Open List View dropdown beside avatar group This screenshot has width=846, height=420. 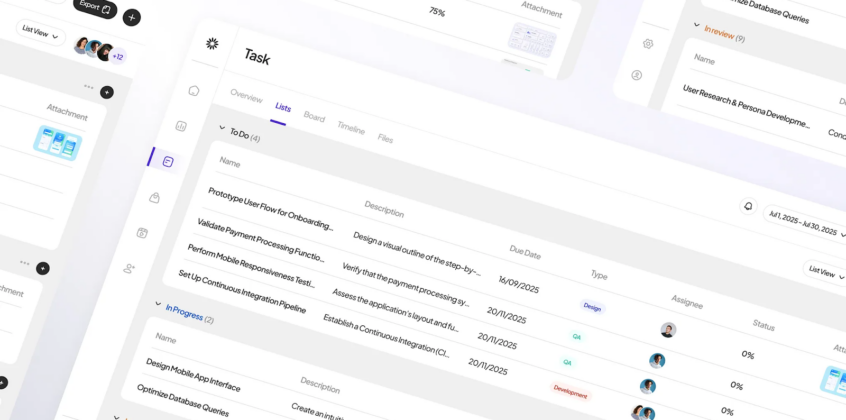point(40,34)
